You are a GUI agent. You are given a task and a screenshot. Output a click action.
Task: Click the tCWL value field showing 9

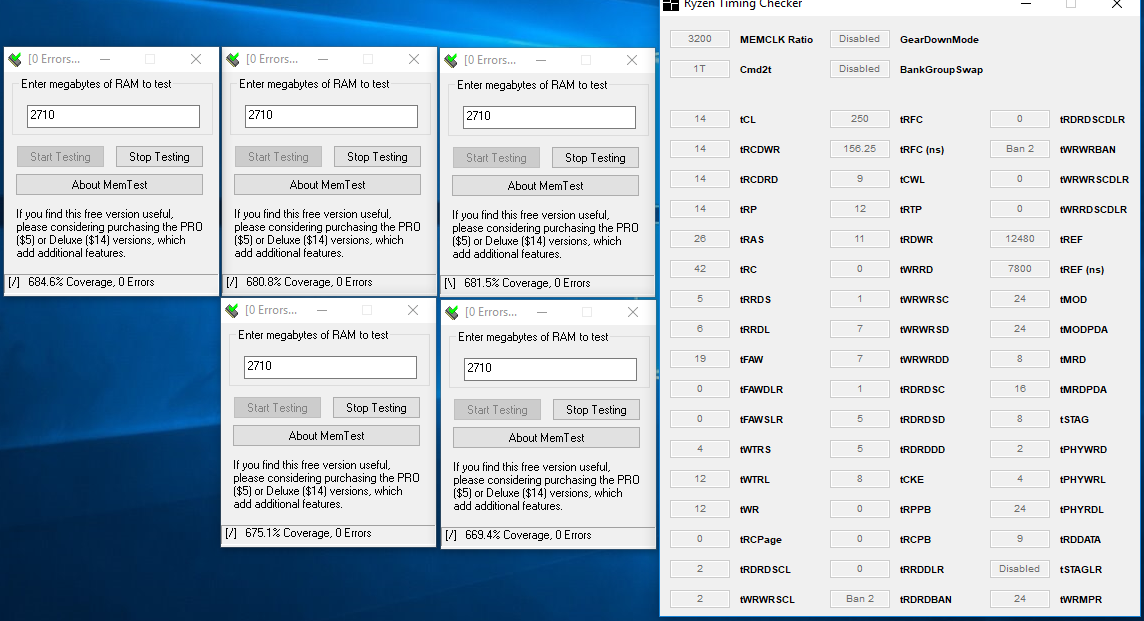click(x=859, y=179)
